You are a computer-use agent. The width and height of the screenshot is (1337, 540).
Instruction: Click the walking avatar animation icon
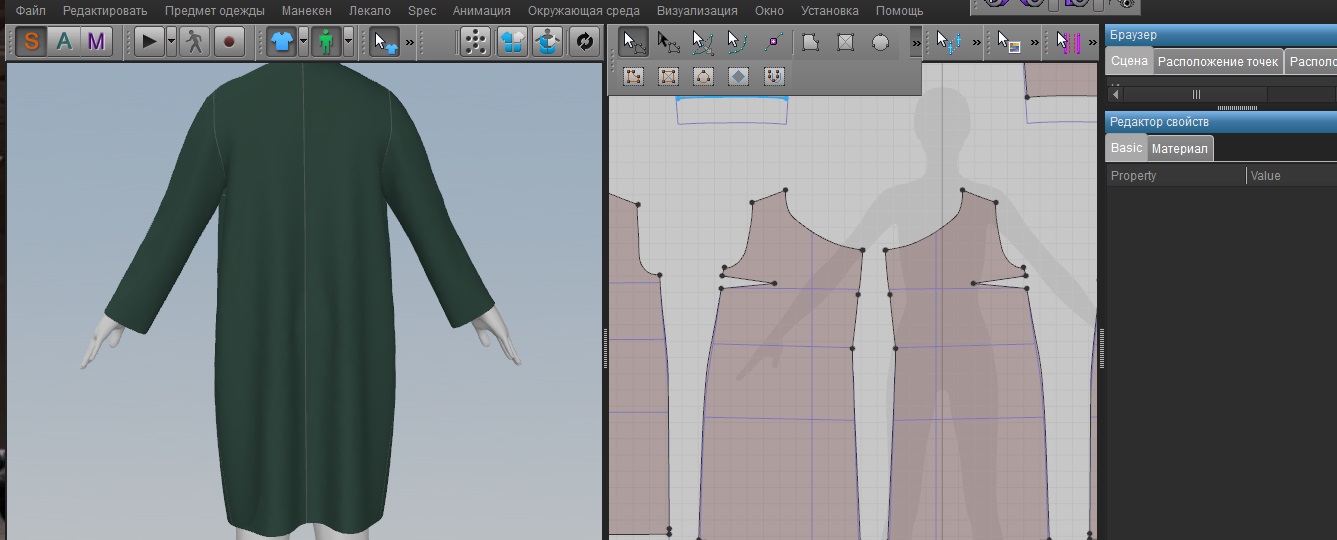click(x=194, y=42)
